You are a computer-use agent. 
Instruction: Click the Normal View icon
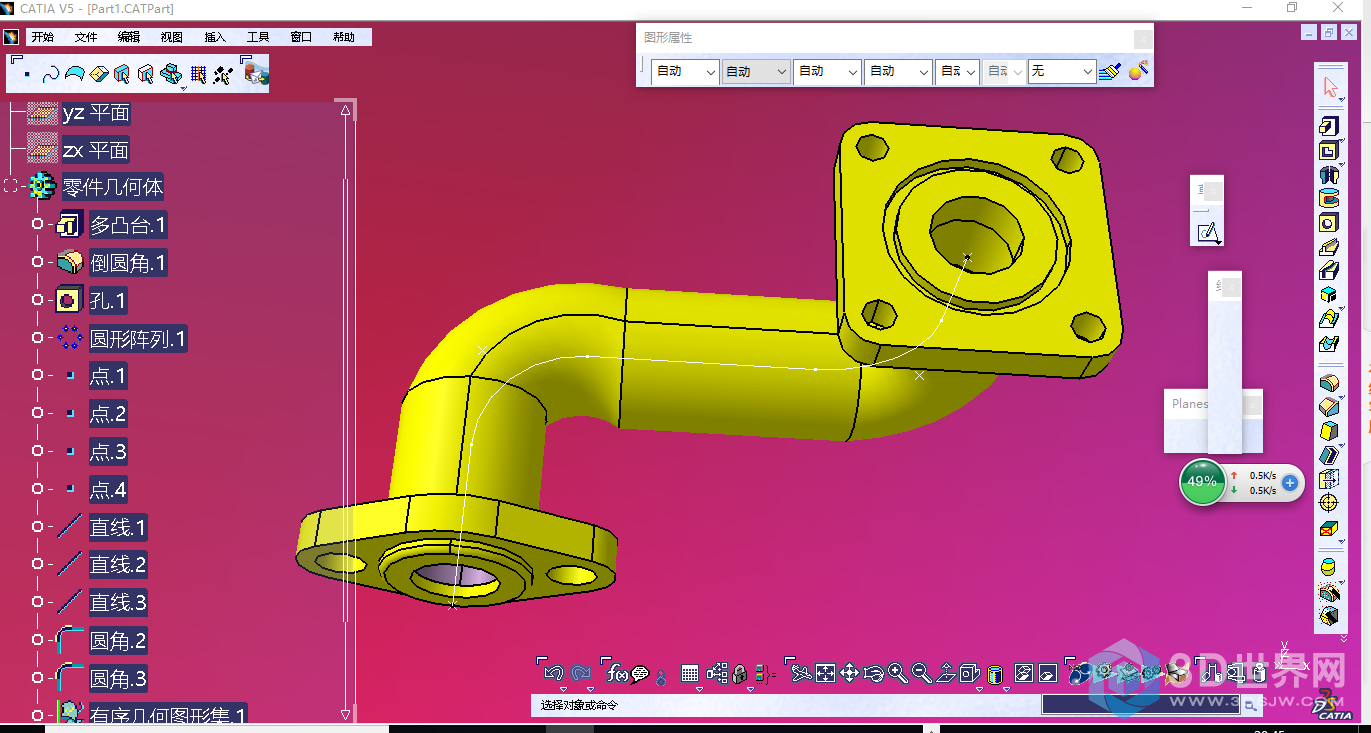[x=946, y=674]
